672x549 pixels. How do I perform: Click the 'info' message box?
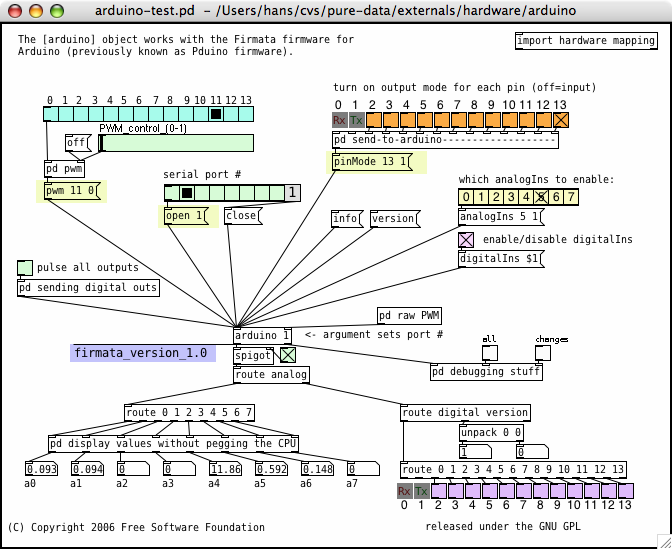pyautogui.click(x=346, y=218)
